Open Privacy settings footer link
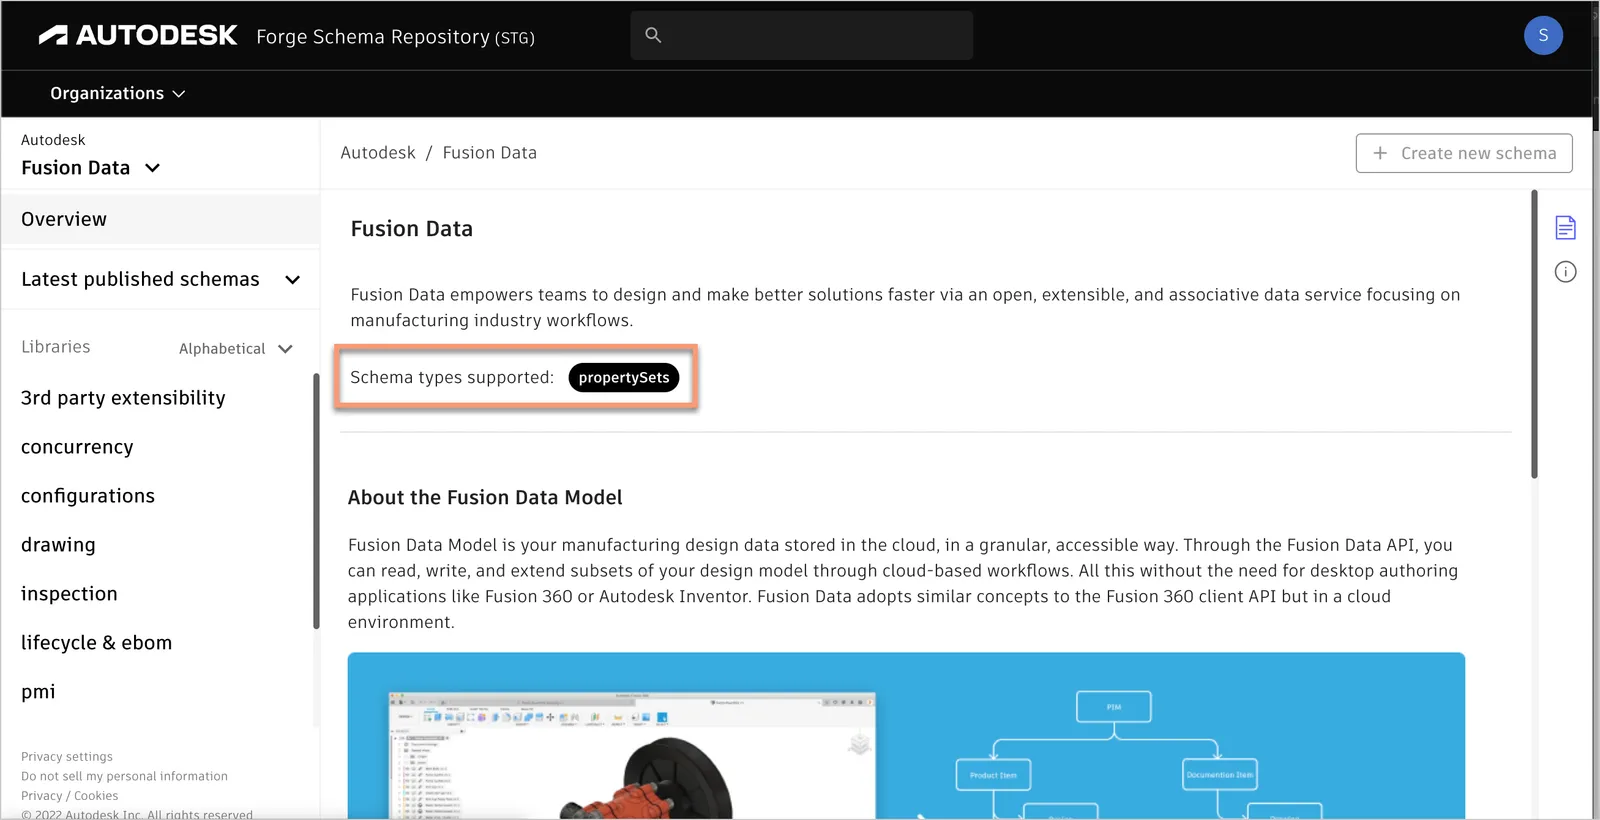Image resolution: width=1600 pixels, height=820 pixels. 67,757
